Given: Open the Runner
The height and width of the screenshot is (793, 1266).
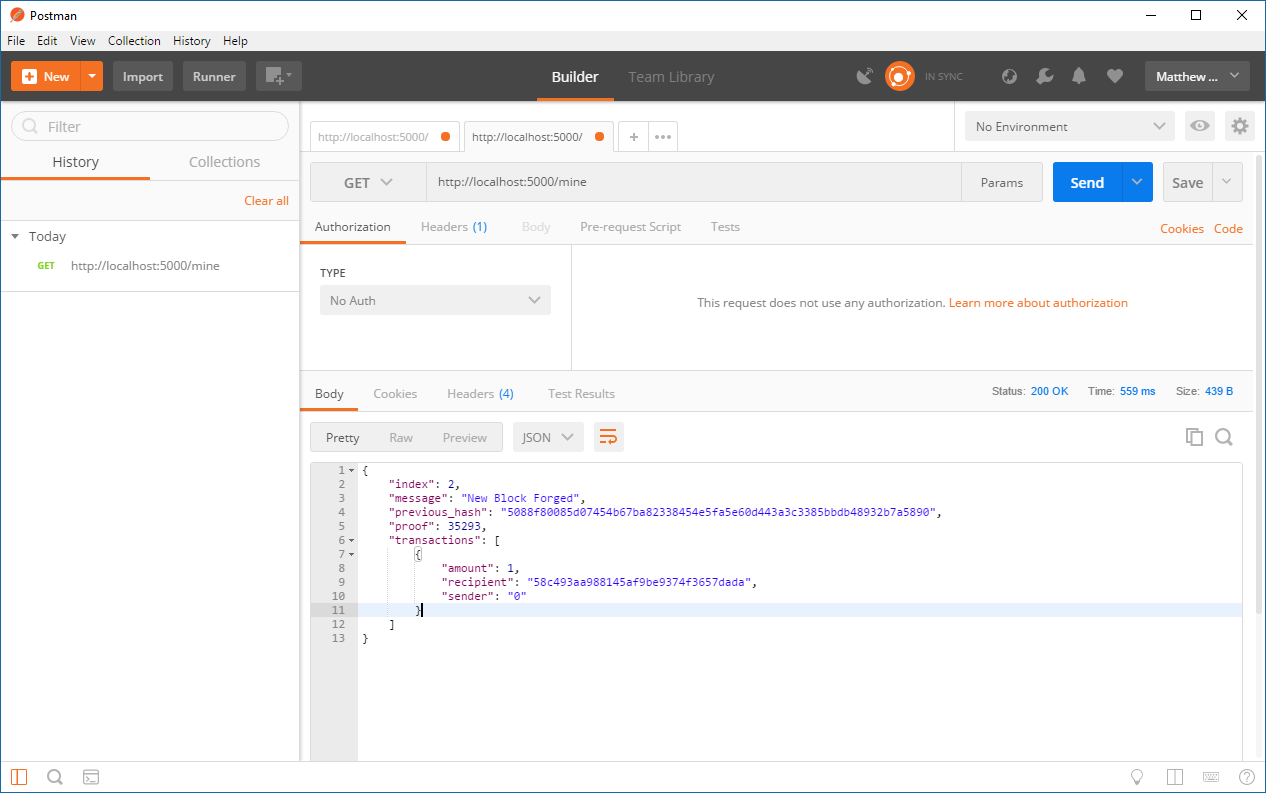Looking at the screenshot, I should tap(214, 76).
